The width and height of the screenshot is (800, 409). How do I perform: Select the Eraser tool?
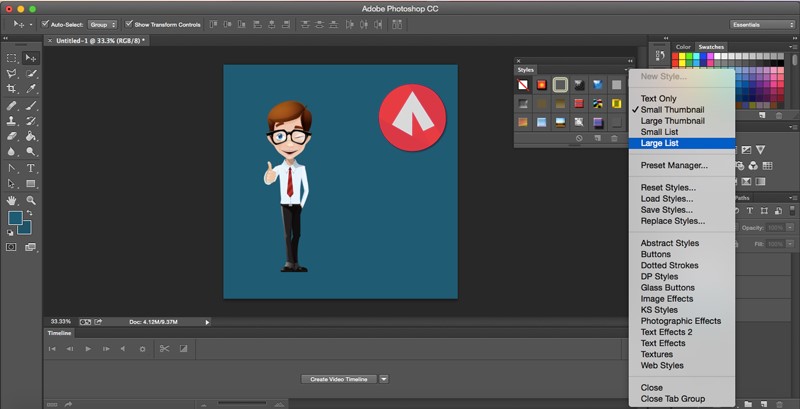11,136
